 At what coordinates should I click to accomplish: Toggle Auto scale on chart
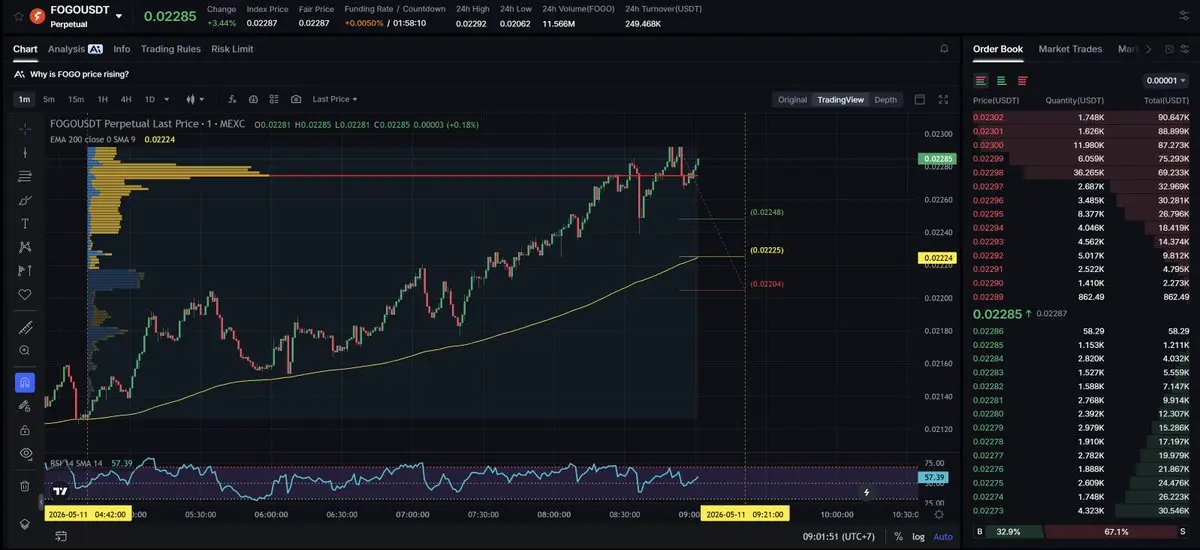click(x=943, y=537)
